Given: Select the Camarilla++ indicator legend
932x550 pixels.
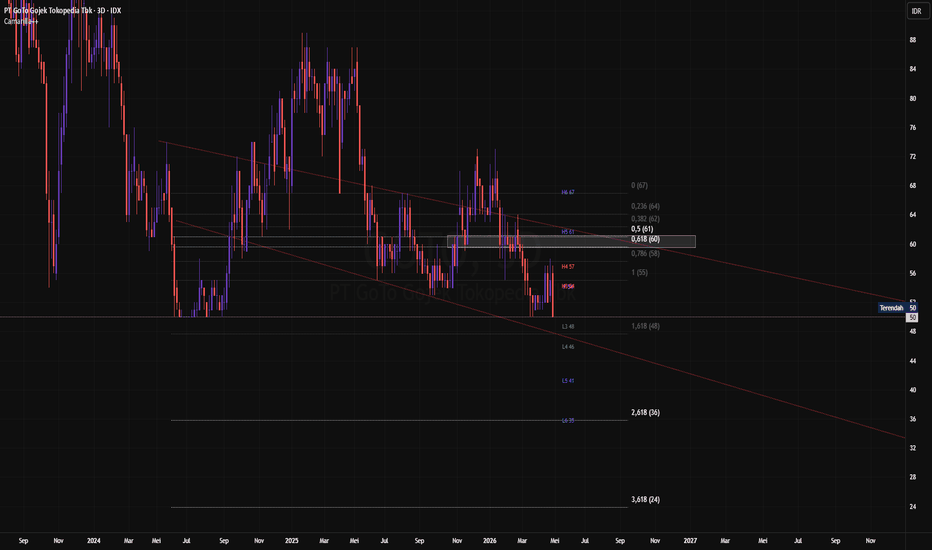Looking at the screenshot, I should [x=21, y=21].
